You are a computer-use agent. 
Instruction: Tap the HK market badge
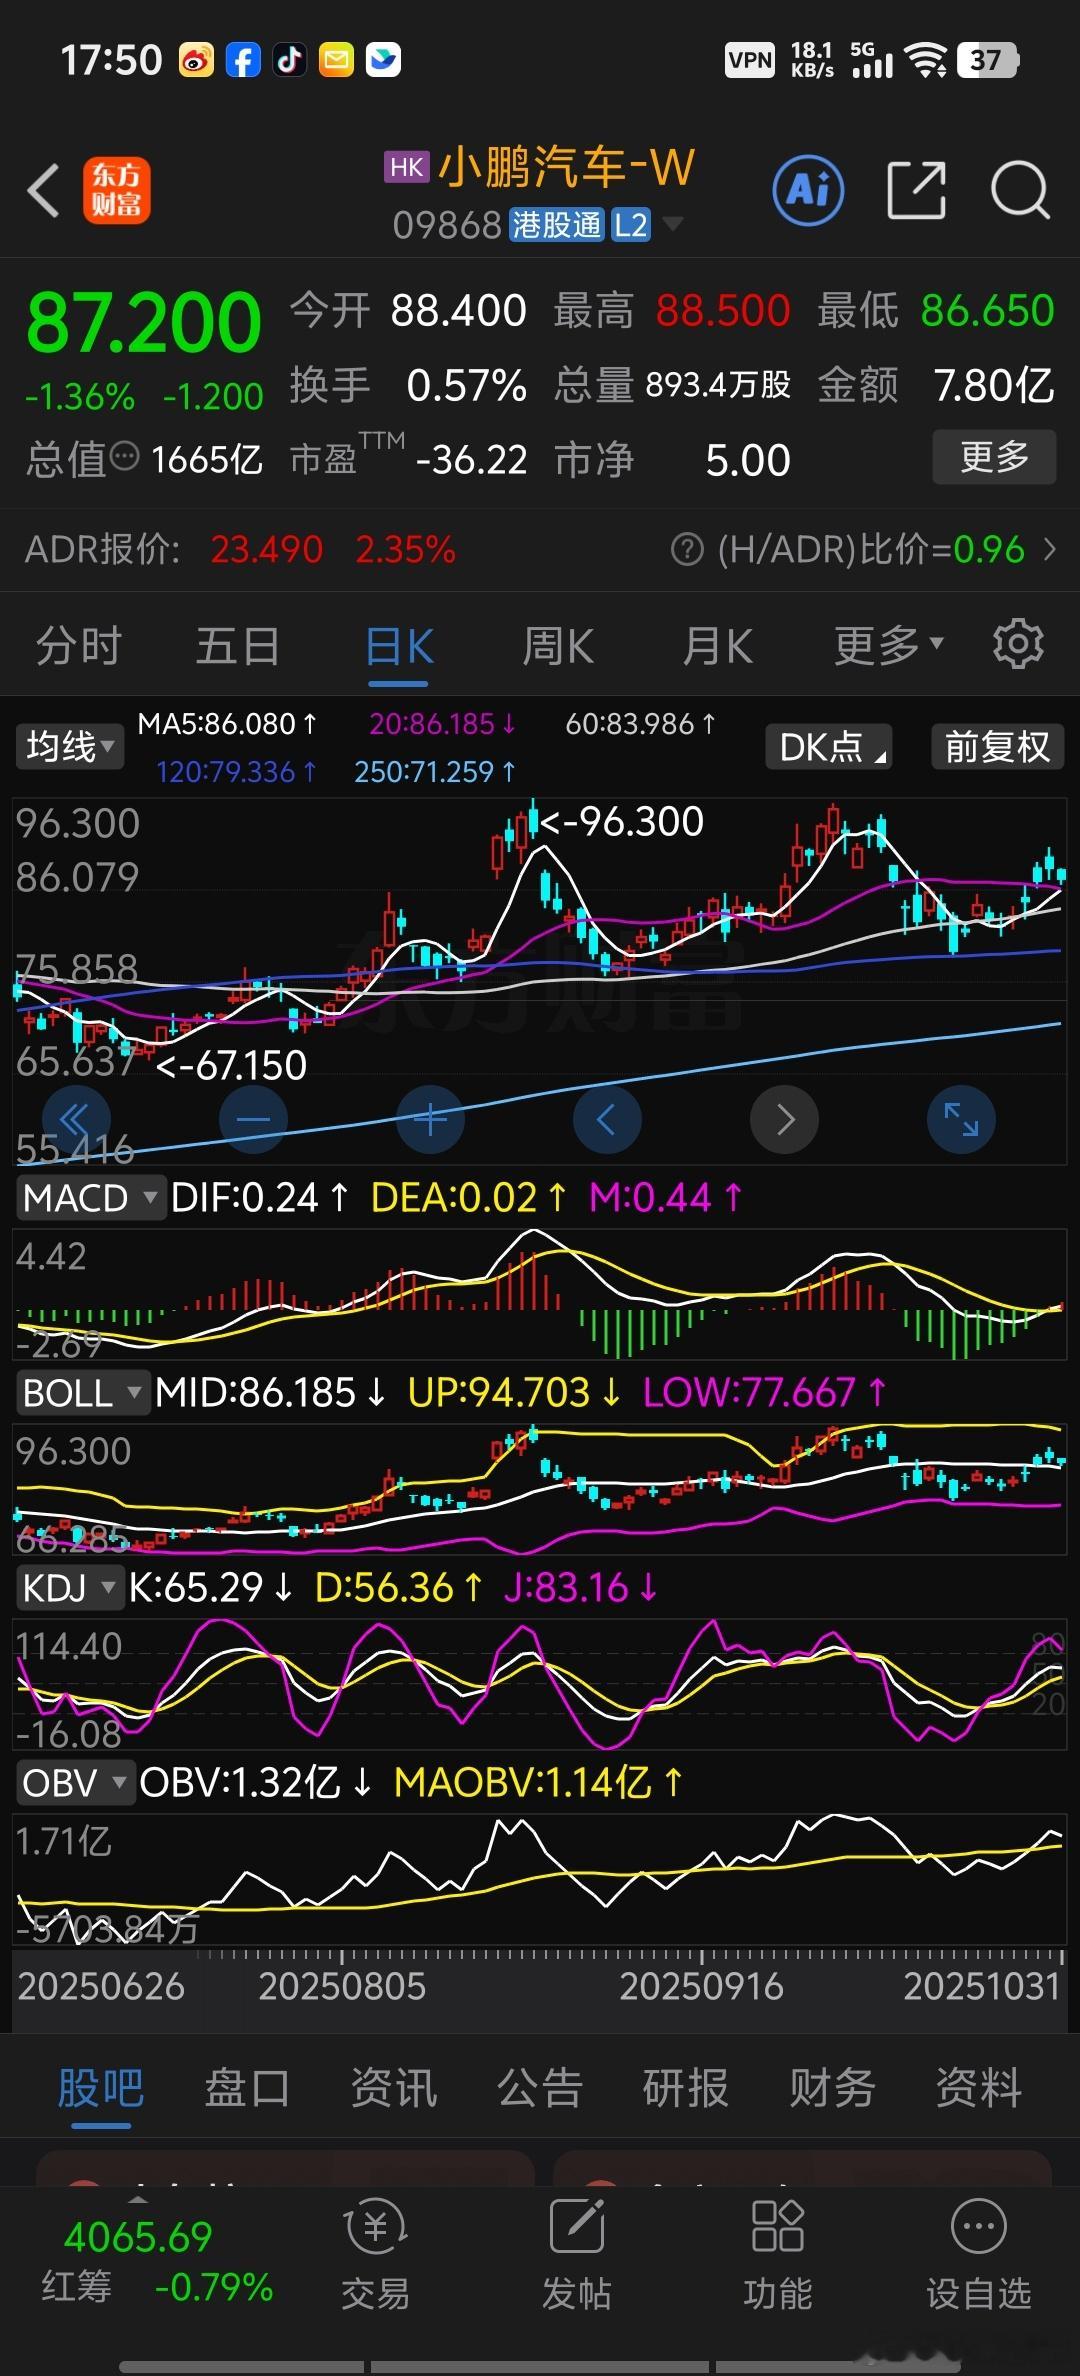407,167
